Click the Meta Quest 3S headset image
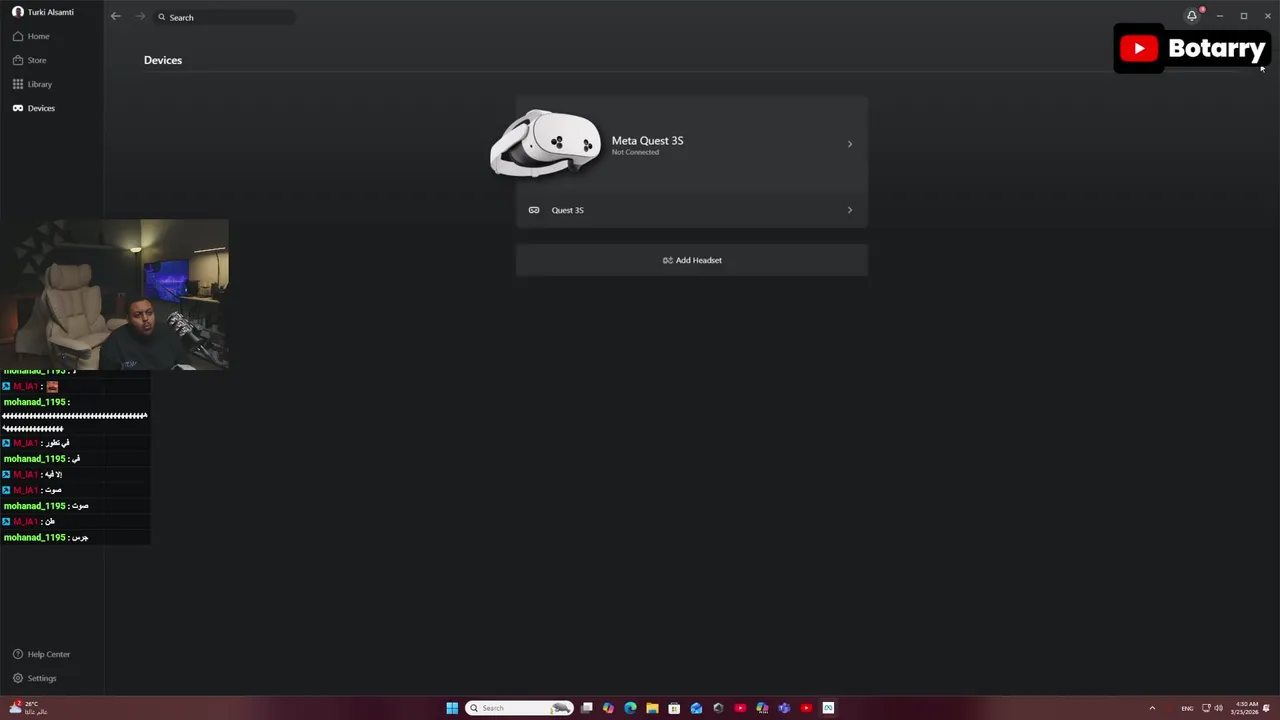1280x720 pixels. [546, 143]
